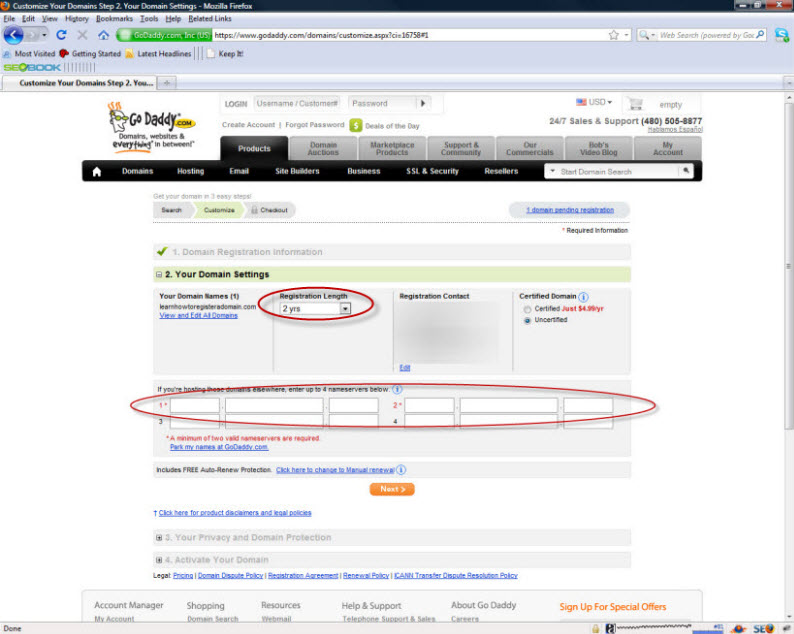
Task: Expand 3. Your Privacy and Domain Protection
Action: coord(159,538)
